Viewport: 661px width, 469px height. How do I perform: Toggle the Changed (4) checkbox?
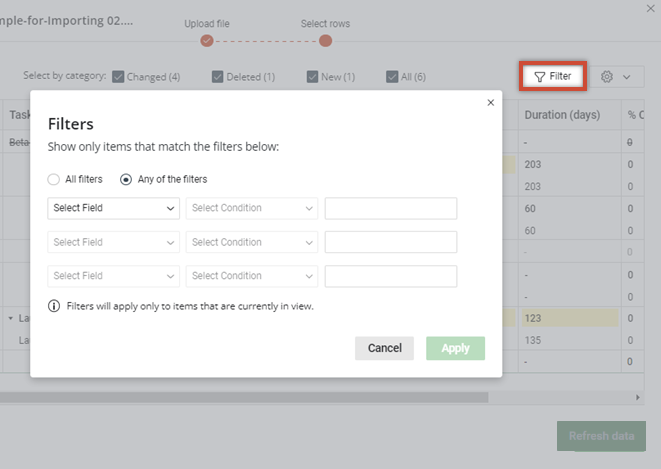pos(118,76)
